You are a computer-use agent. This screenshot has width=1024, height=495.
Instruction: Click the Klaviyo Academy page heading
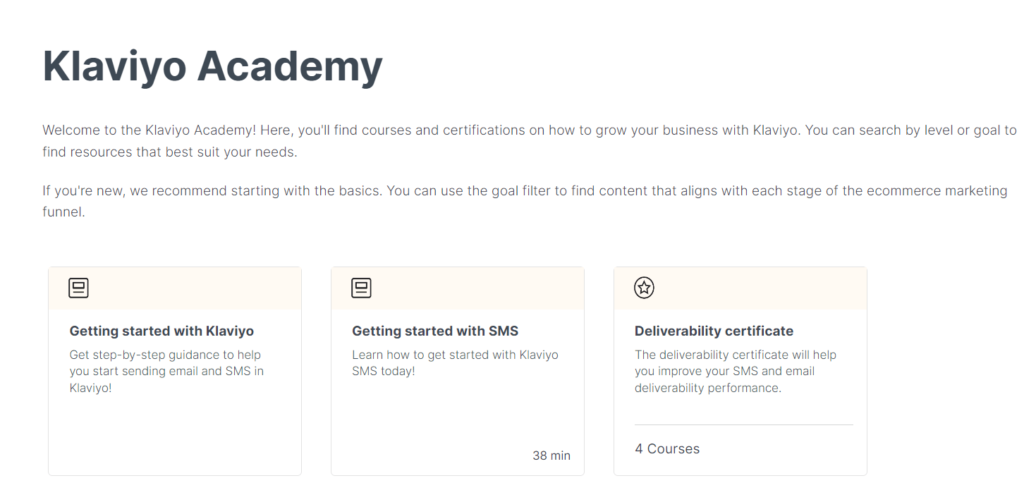[x=212, y=67]
